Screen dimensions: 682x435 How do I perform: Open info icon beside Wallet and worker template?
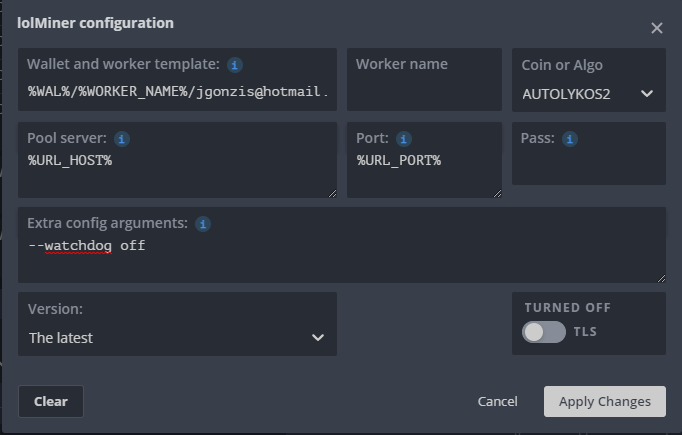click(234, 65)
